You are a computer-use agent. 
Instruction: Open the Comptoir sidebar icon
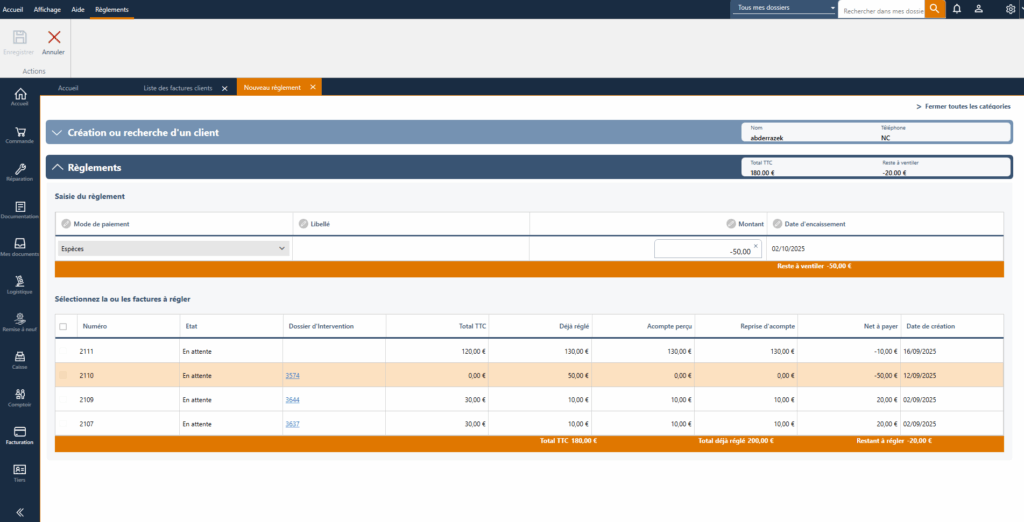(x=19, y=396)
